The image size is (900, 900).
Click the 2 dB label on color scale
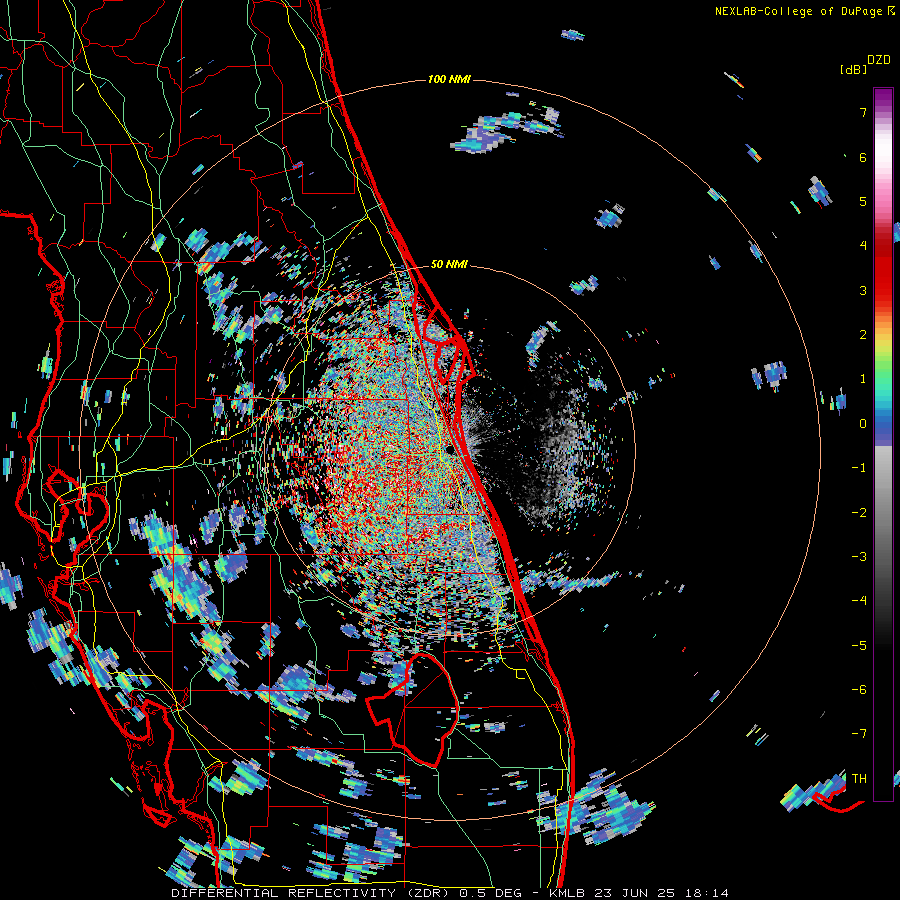[863, 335]
